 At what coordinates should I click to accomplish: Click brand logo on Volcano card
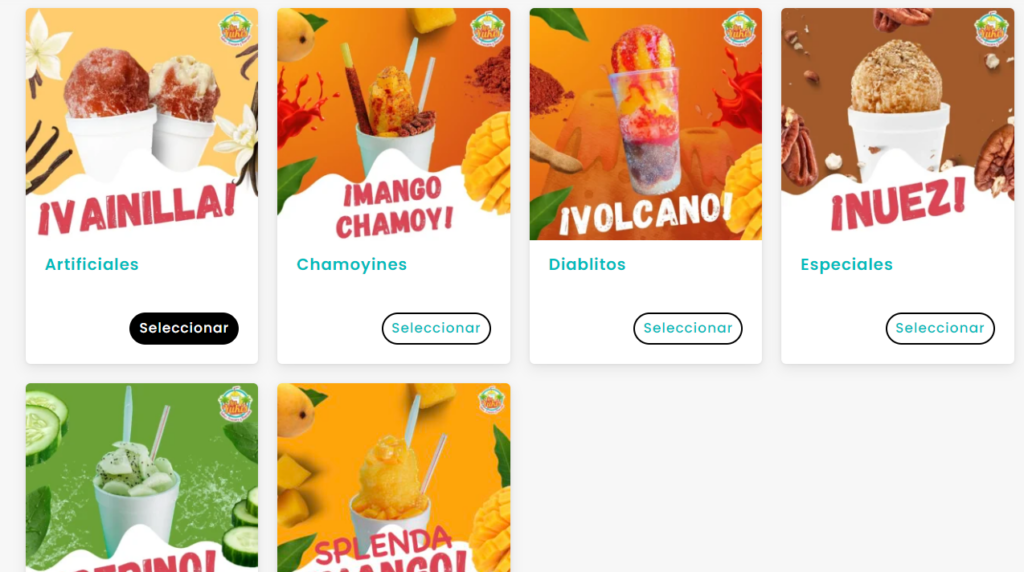[739, 29]
